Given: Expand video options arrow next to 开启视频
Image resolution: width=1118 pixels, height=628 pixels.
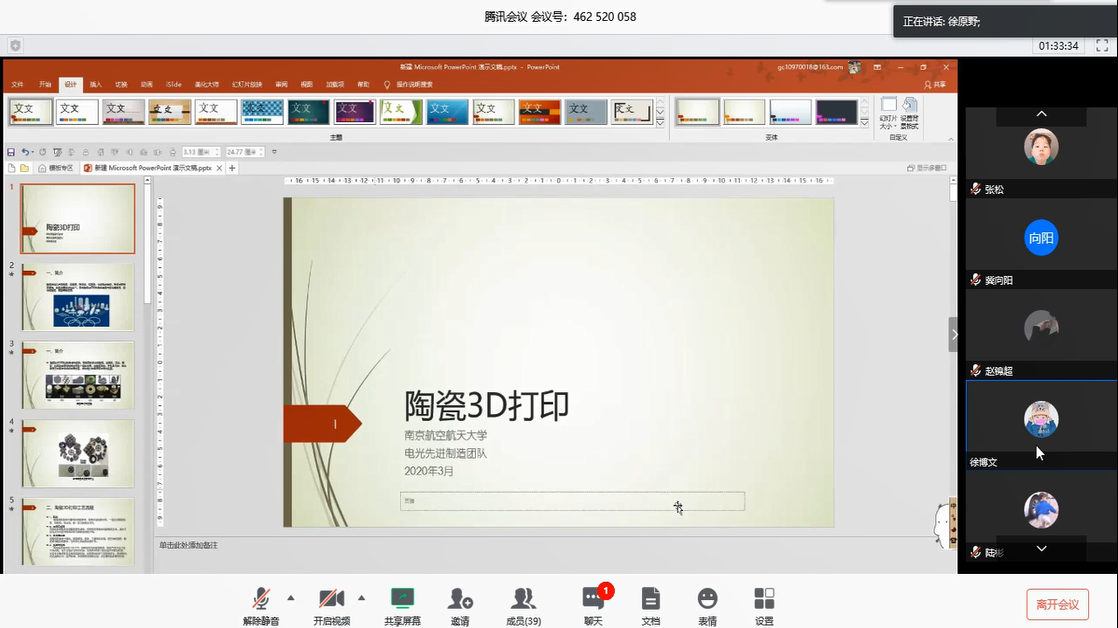Looking at the screenshot, I should tap(361, 598).
